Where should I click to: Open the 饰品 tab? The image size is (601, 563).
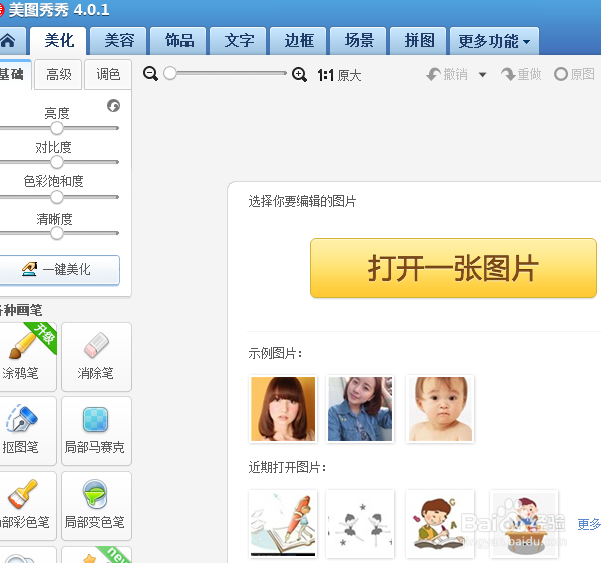click(x=178, y=41)
